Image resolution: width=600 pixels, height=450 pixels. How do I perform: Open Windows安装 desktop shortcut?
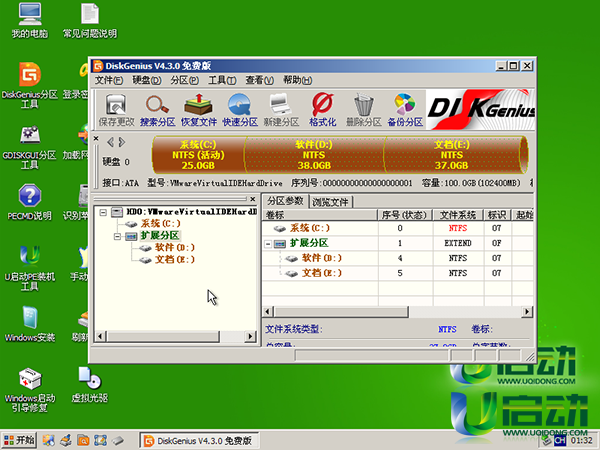pyautogui.click(x=30, y=324)
